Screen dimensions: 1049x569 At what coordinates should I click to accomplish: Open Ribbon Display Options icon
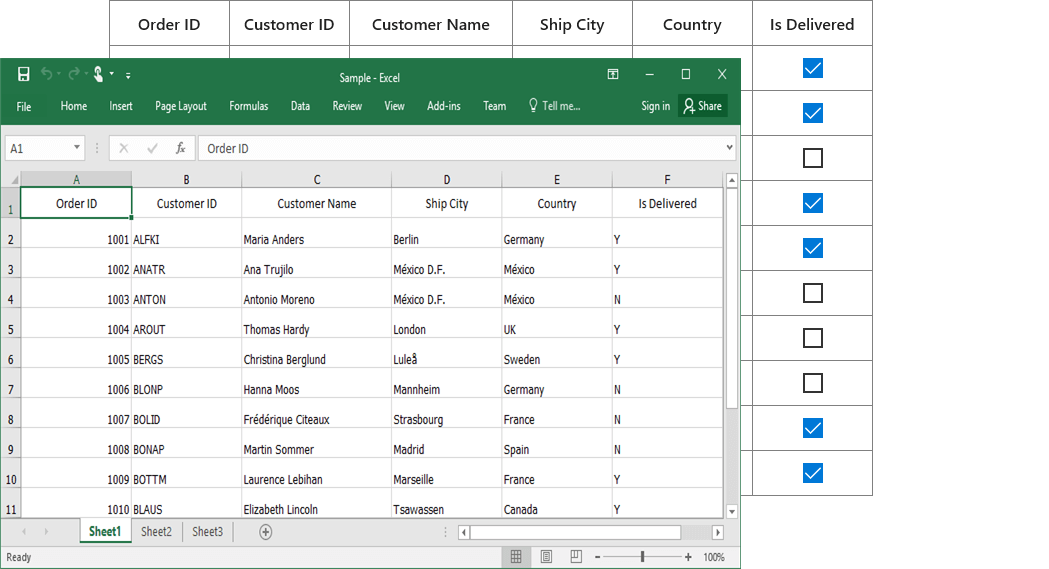pyautogui.click(x=613, y=74)
